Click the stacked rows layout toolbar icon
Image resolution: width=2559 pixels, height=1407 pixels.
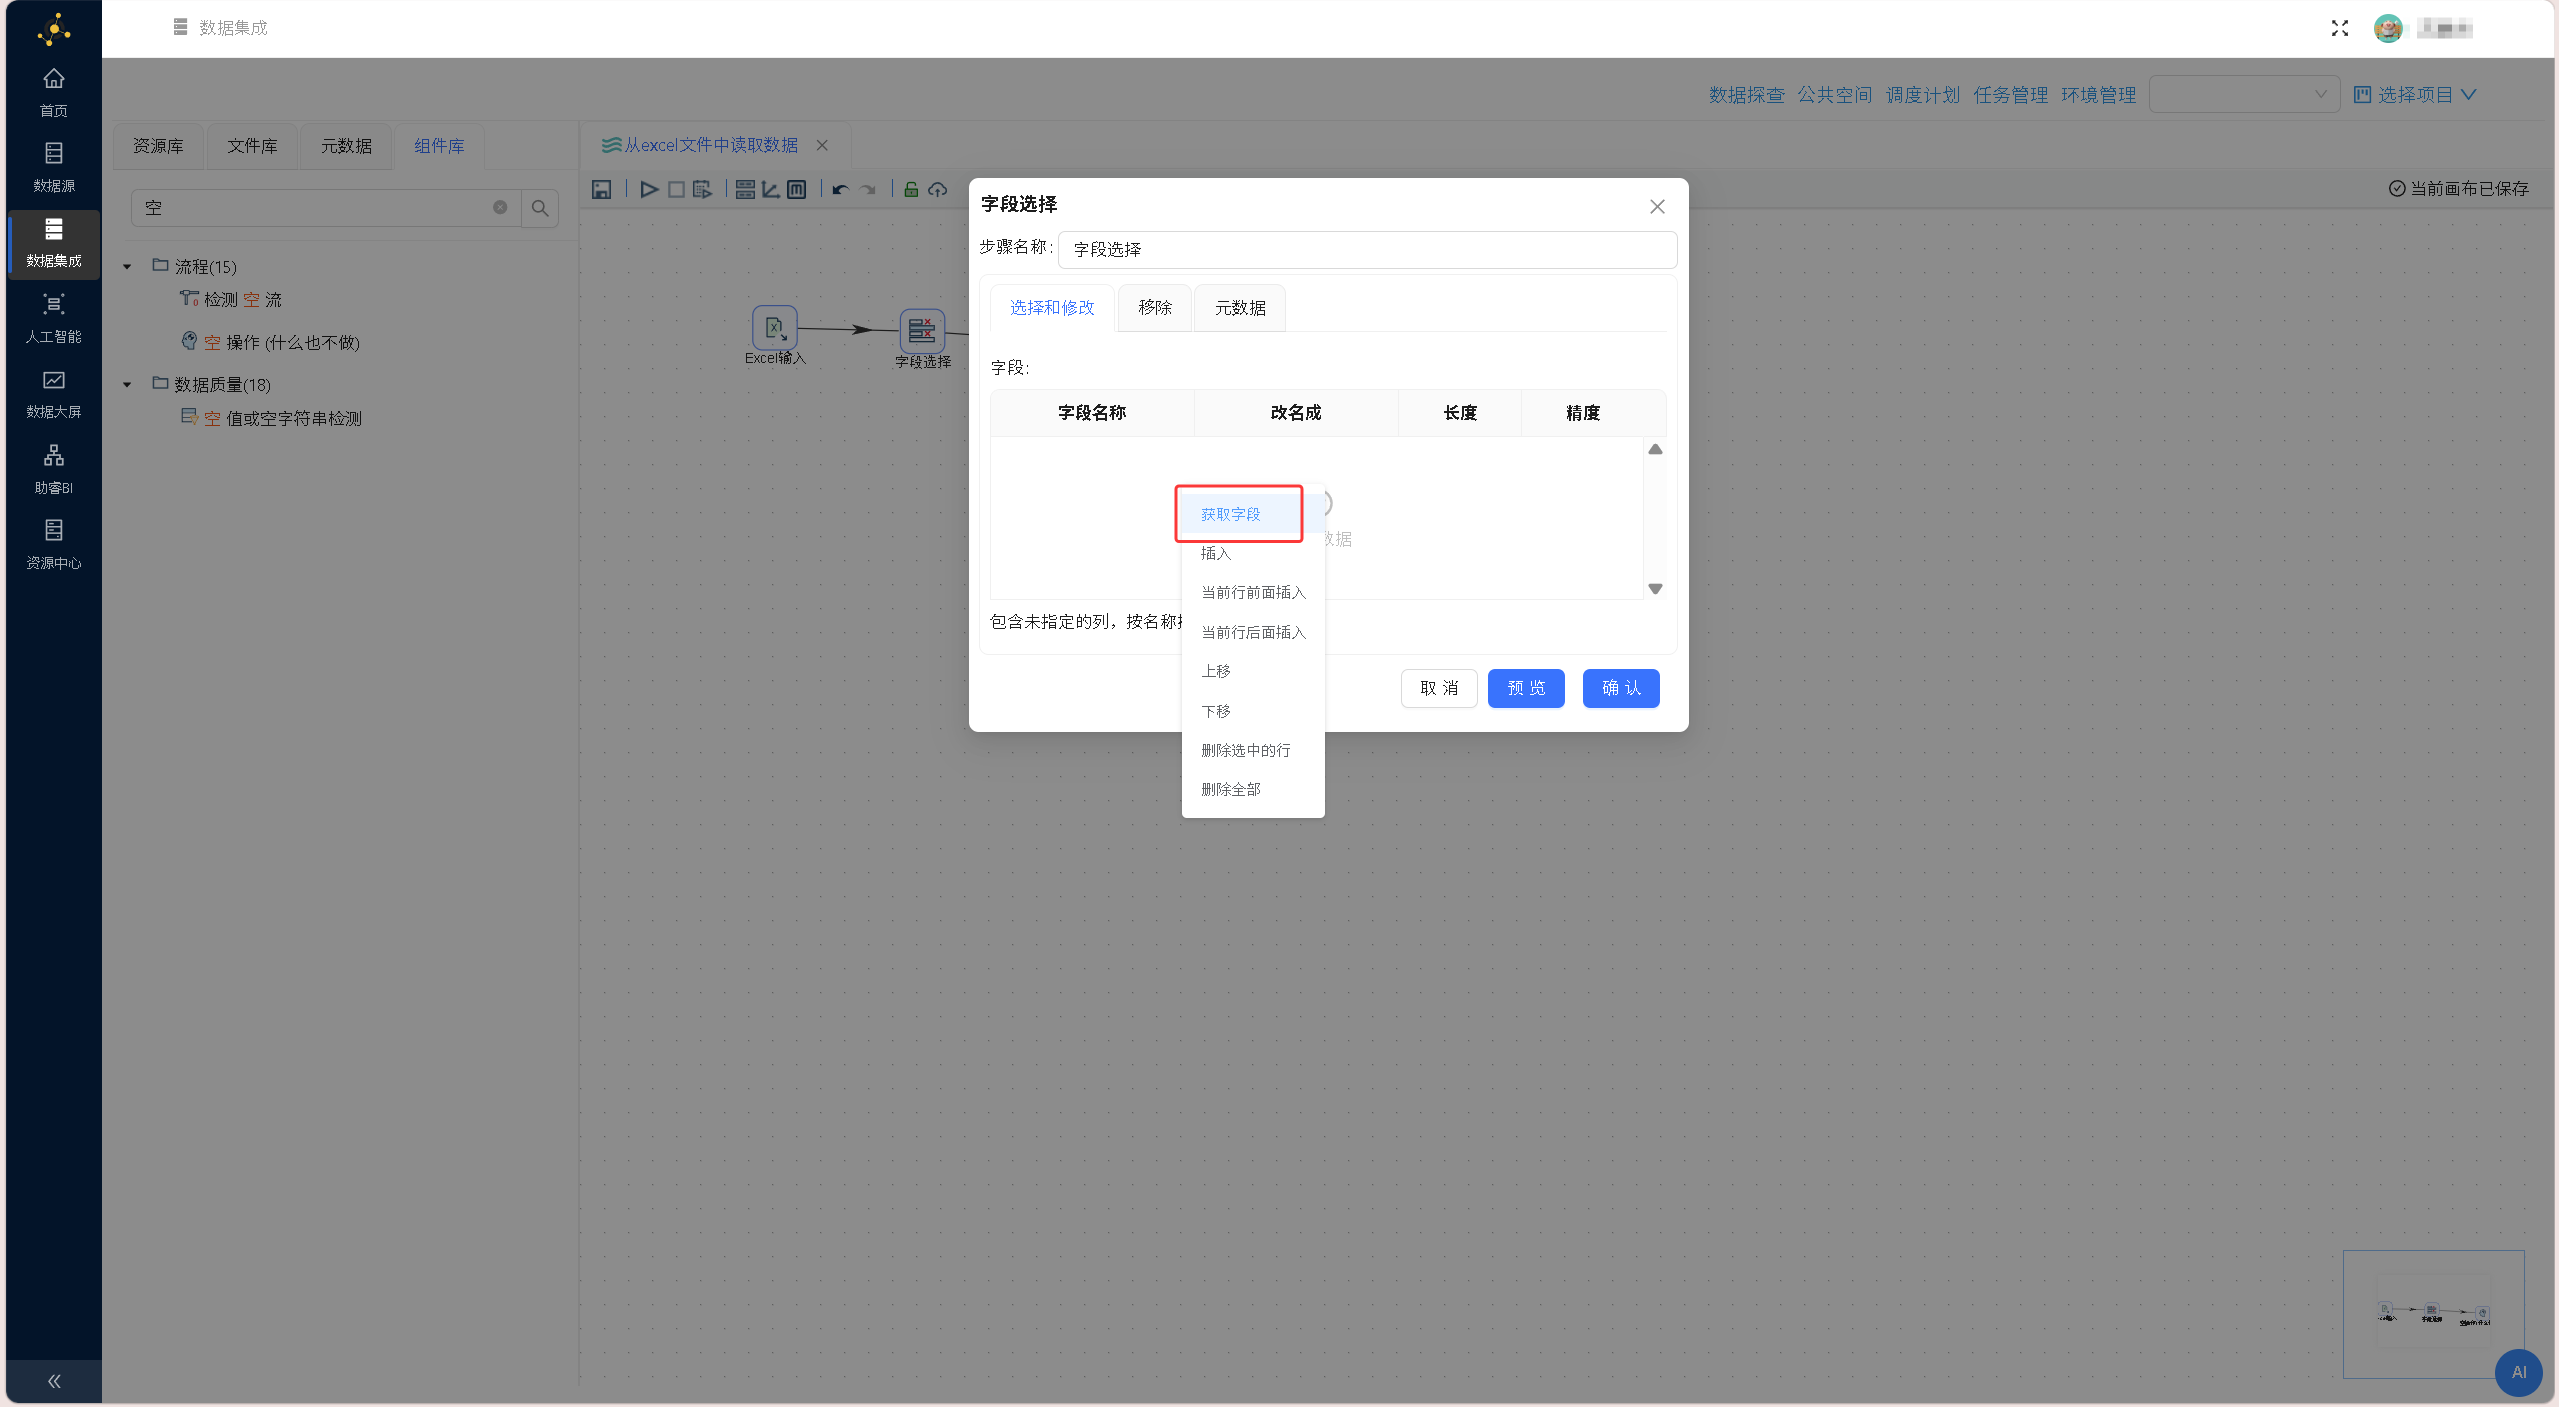[745, 189]
